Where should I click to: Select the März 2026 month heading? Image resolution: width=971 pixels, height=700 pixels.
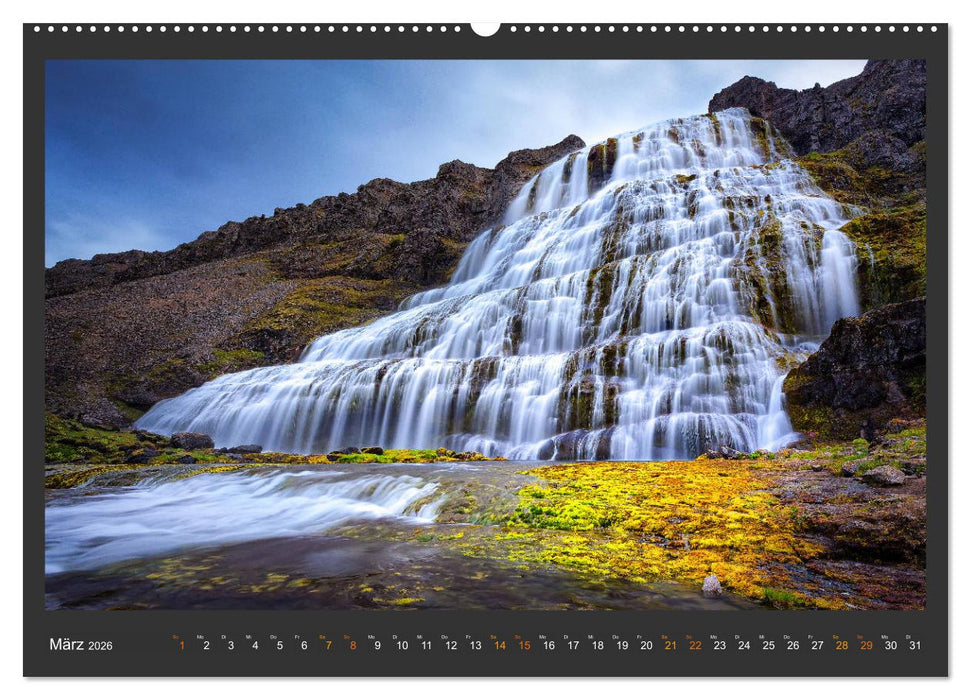coord(75,647)
